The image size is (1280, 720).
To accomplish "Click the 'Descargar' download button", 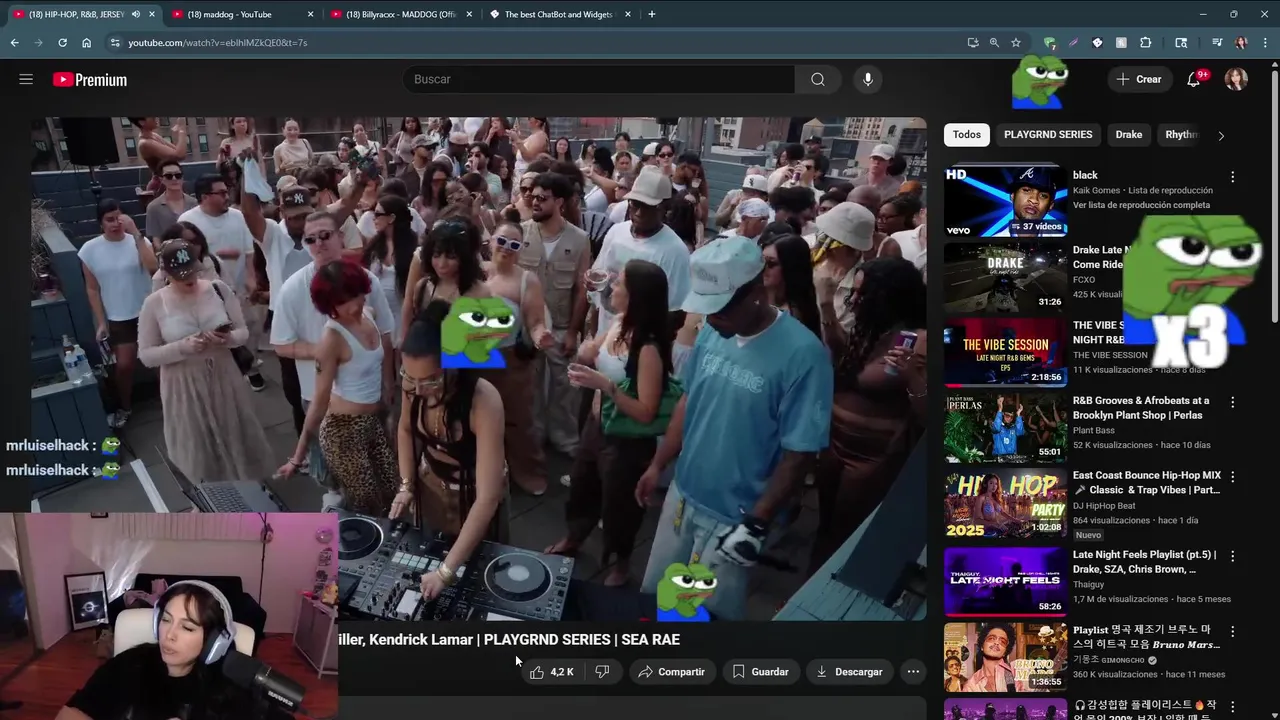I will 849,672.
